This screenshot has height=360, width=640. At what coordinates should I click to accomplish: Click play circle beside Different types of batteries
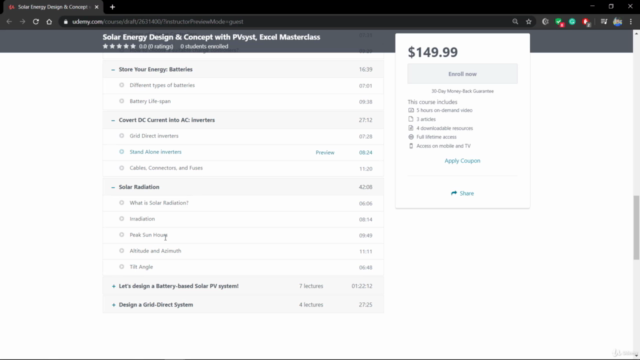tap(122, 85)
